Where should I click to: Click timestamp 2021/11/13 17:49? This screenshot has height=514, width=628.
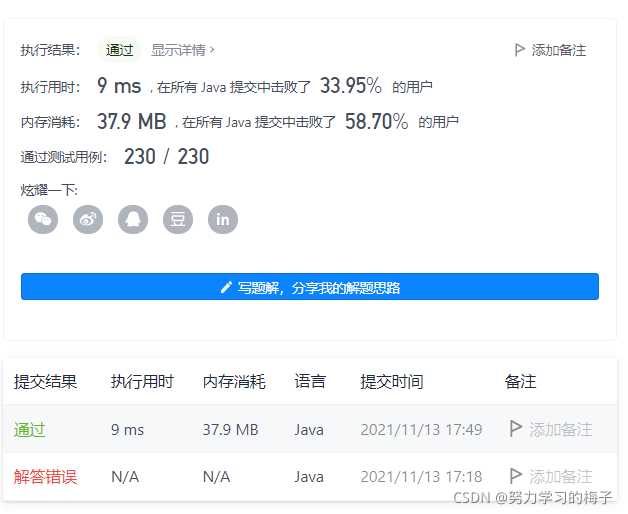pos(421,430)
